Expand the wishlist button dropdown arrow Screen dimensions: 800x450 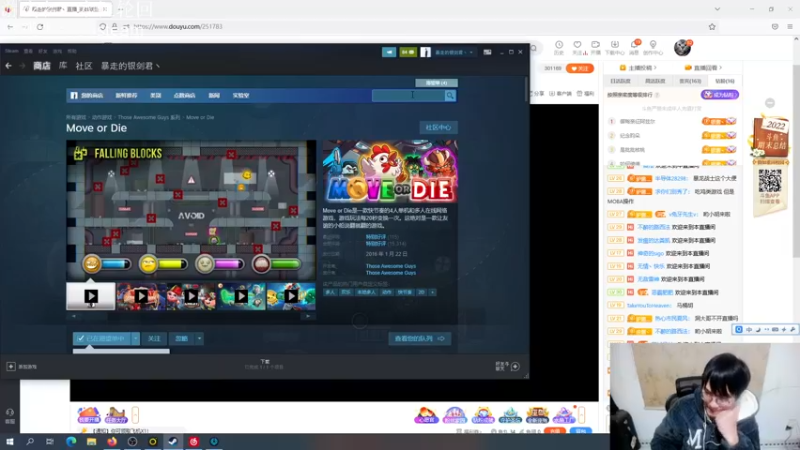[136, 338]
